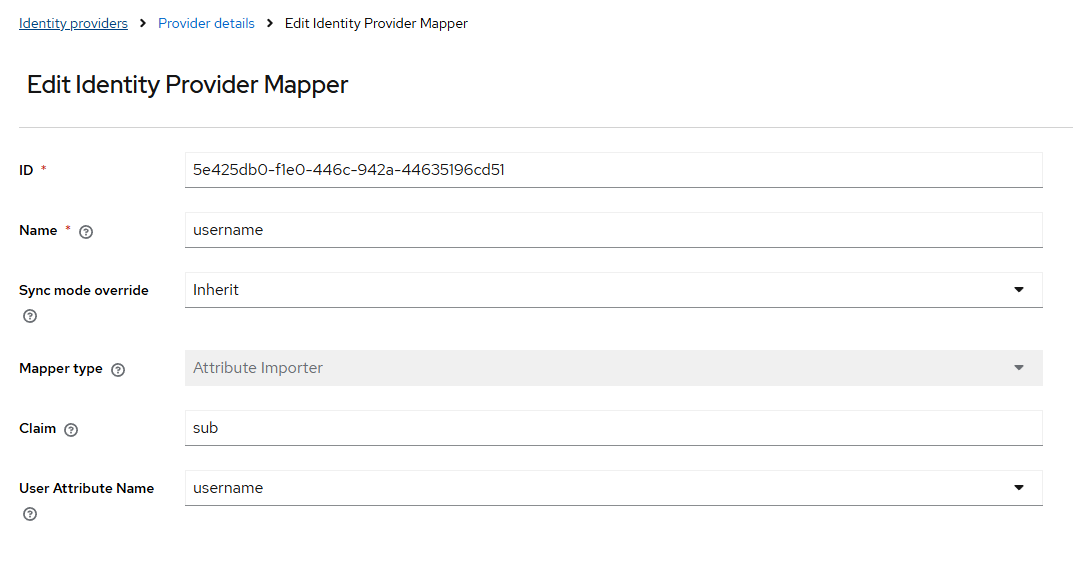Show help for Sync mode override

(30, 316)
